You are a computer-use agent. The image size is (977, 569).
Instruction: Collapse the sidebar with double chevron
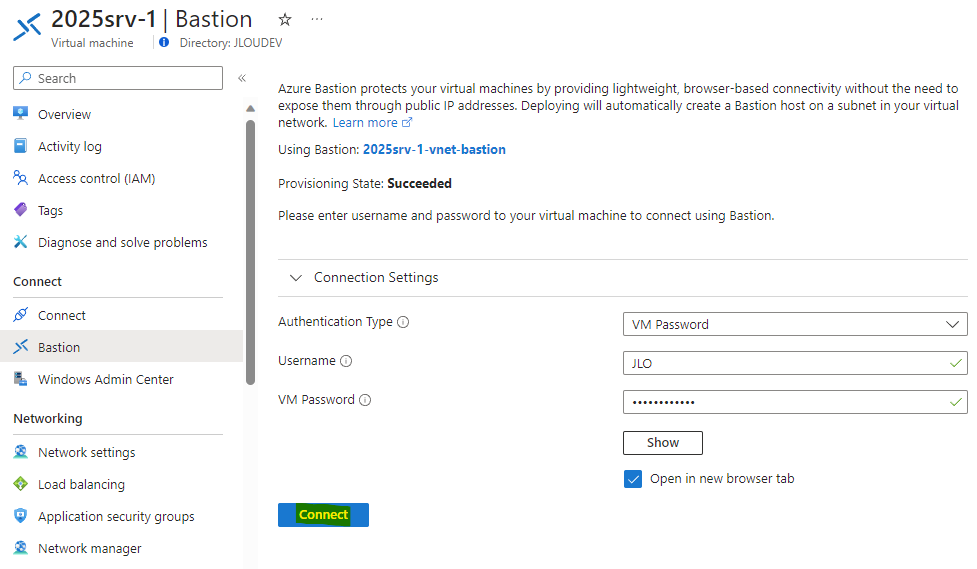[242, 78]
